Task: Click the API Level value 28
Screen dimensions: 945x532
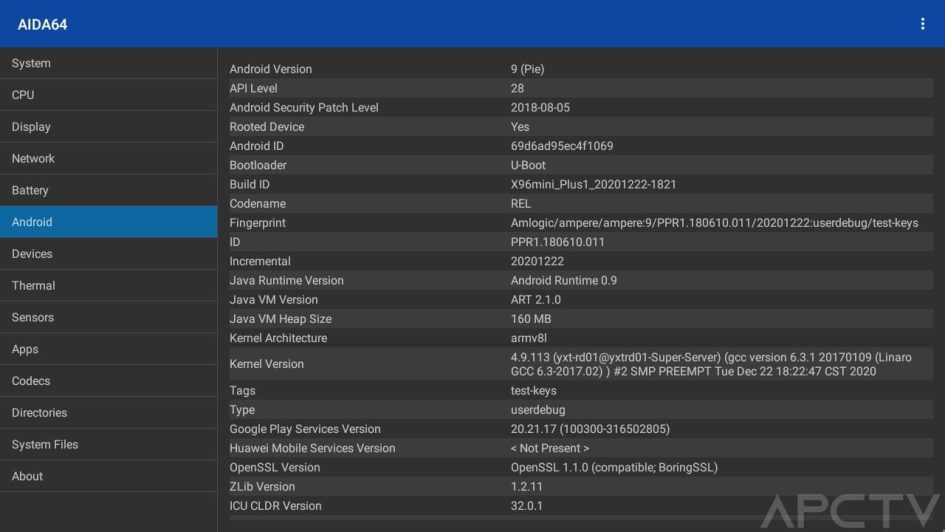Action: click(517, 89)
